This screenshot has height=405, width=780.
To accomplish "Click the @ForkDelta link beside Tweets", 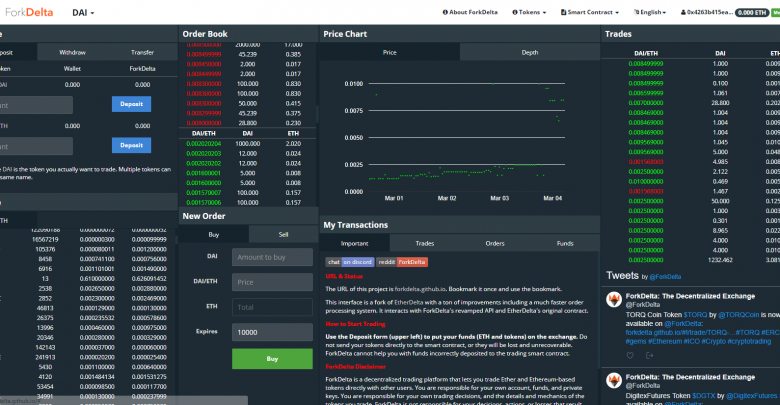I will 665,277.
